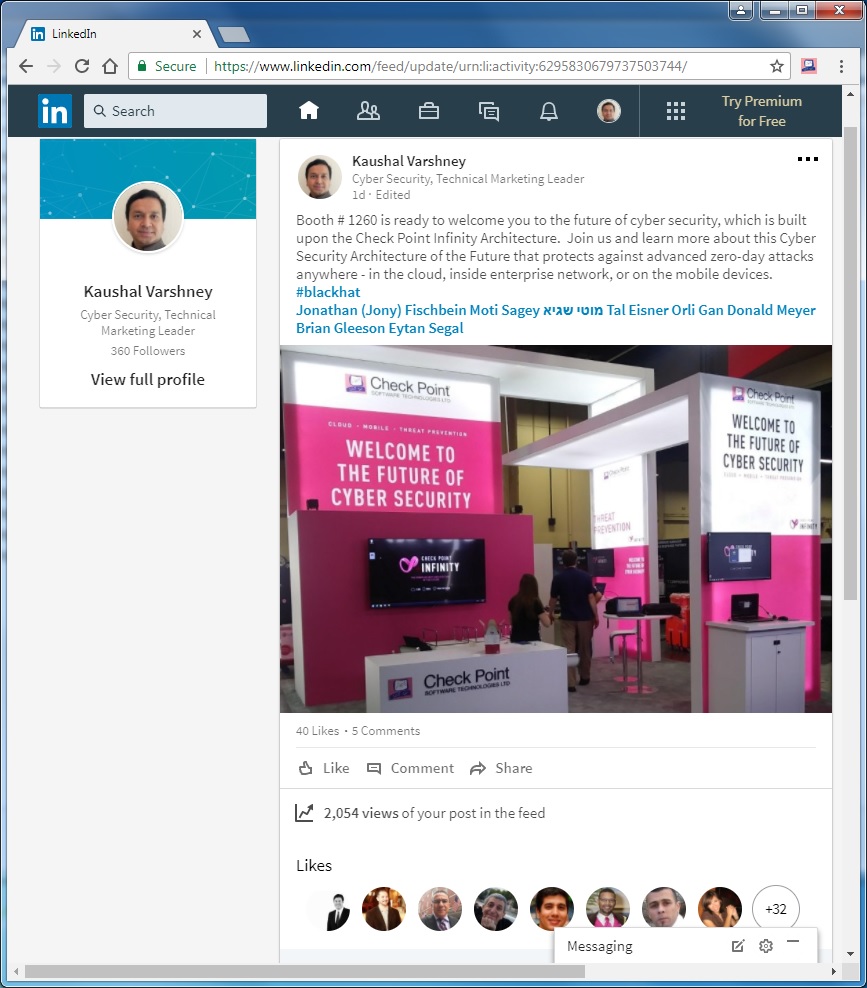867x988 pixels.
Task: Show the +32 more likers
Action: point(776,909)
